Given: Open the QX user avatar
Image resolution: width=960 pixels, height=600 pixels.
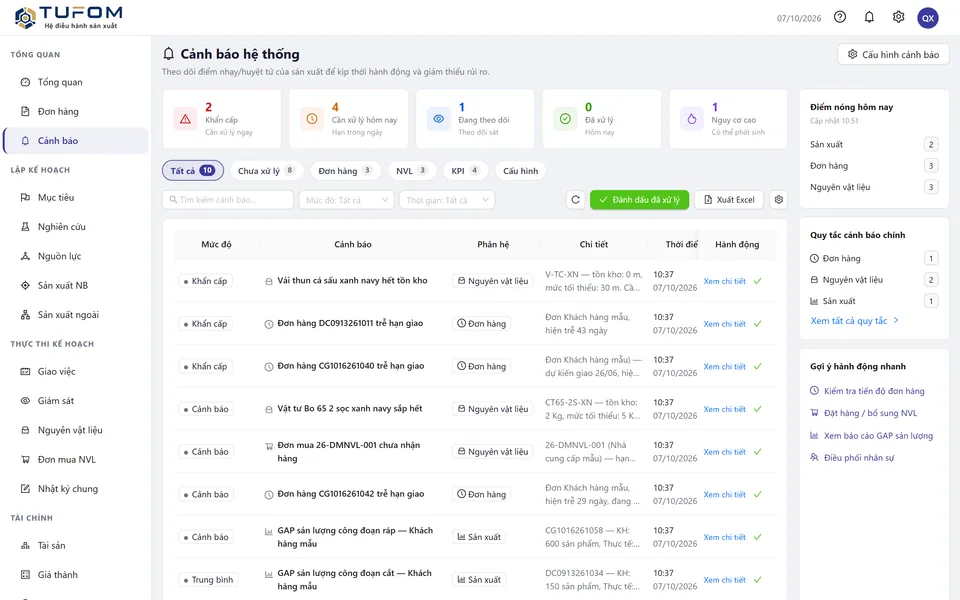Looking at the screenshot, I should click(x=928, y=18).
